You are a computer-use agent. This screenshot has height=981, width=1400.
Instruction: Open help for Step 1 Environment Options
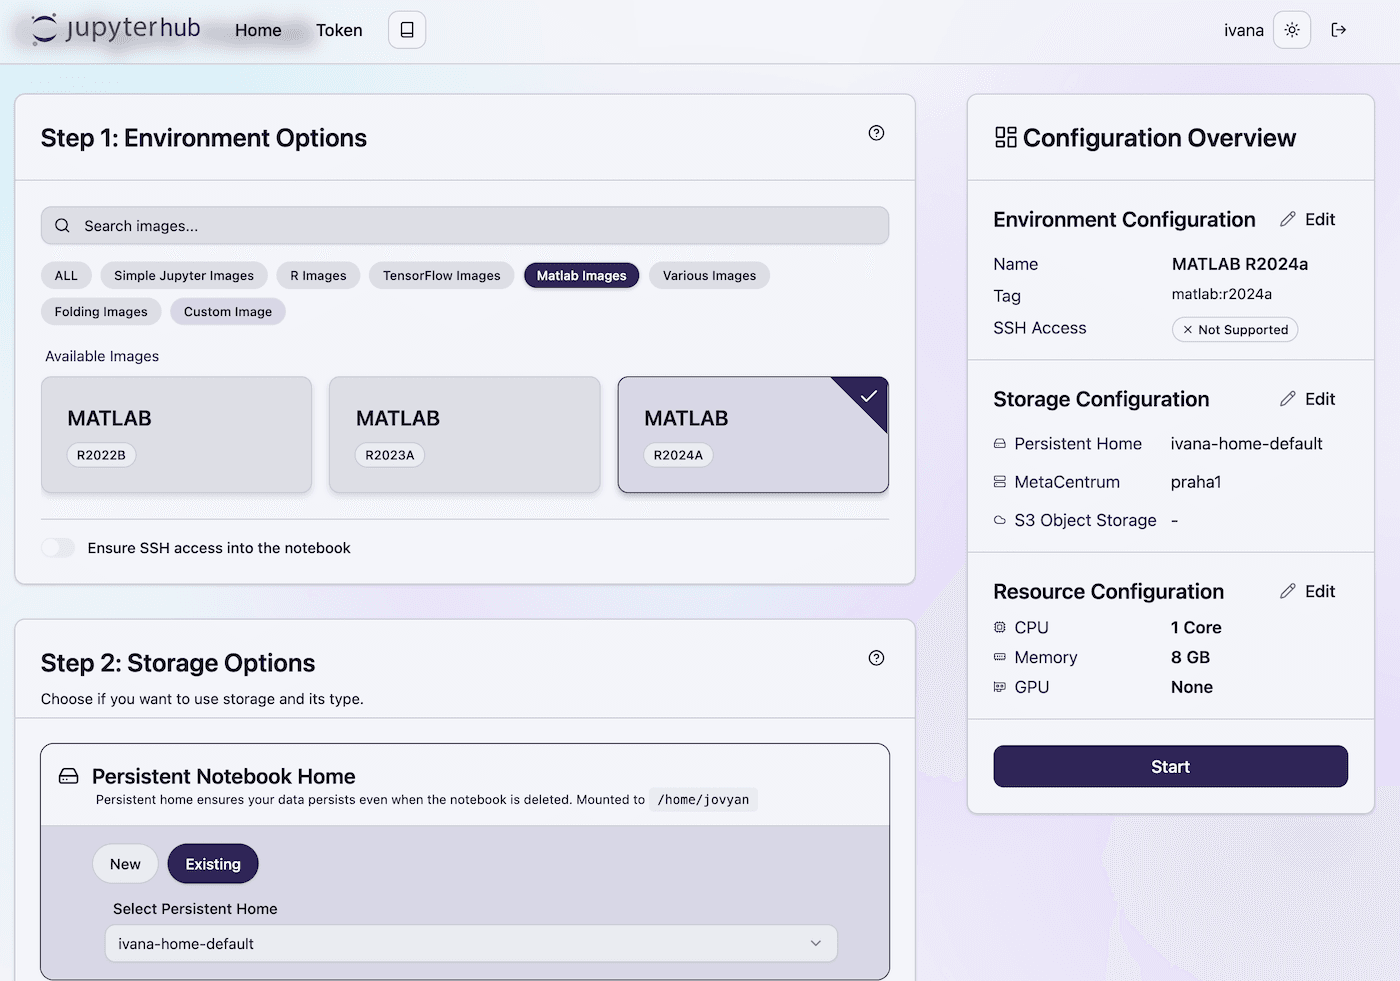pyautogui.click(x=876, y=133)
